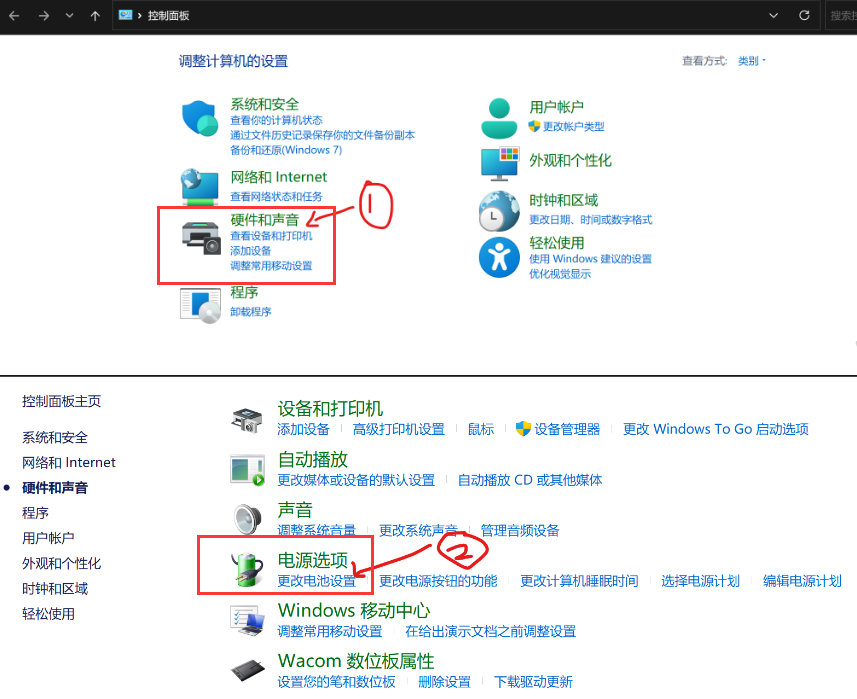The width and height of the screenshot is (857, 699).
Task: Click the 电源选项 battery icon
Action: (247, 570)
